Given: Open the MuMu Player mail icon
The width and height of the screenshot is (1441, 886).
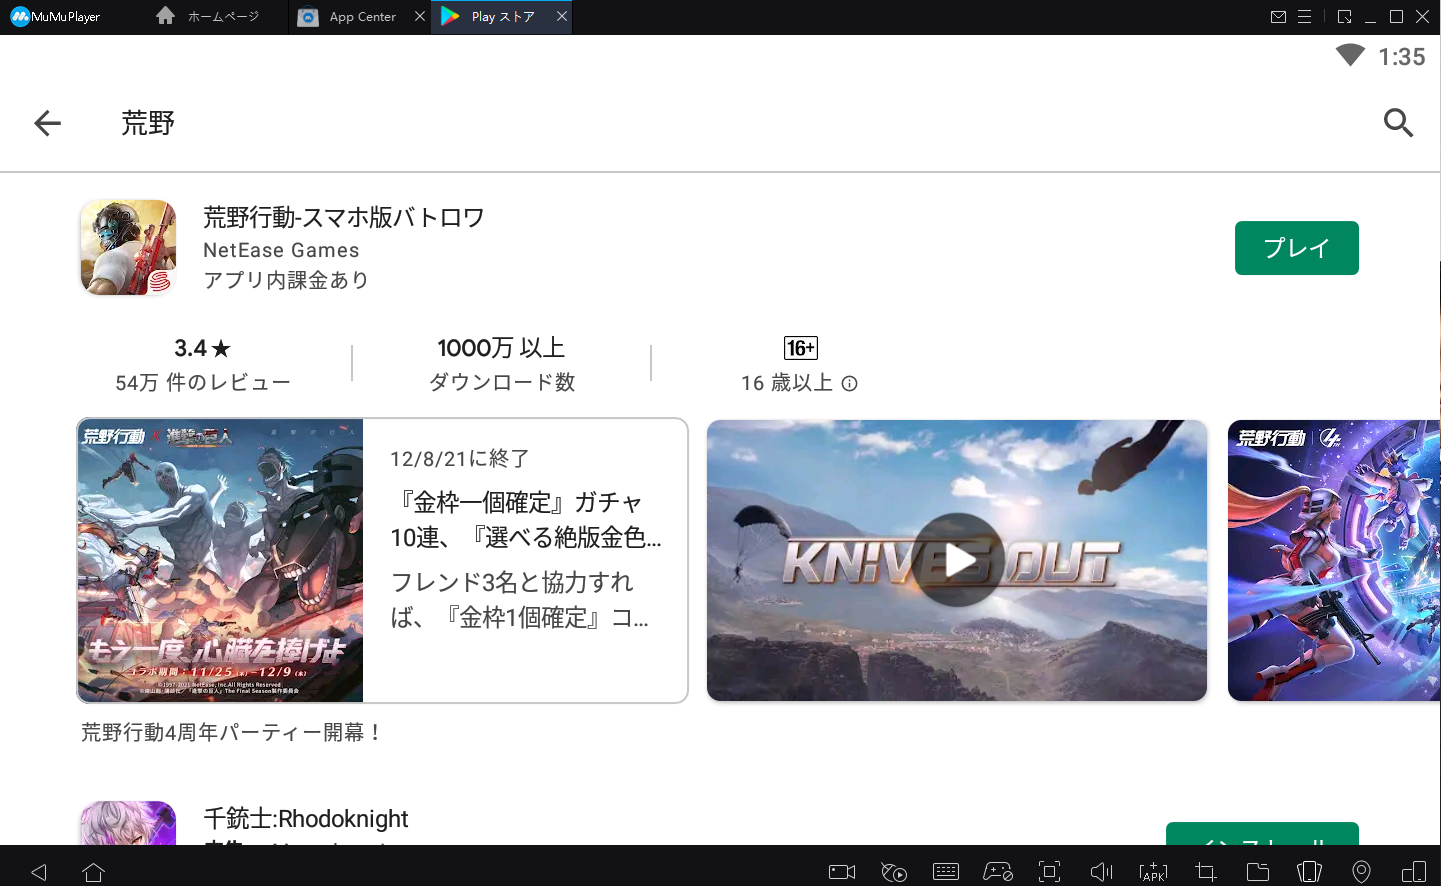Looking at the screenshot, I should (1278, 17).
